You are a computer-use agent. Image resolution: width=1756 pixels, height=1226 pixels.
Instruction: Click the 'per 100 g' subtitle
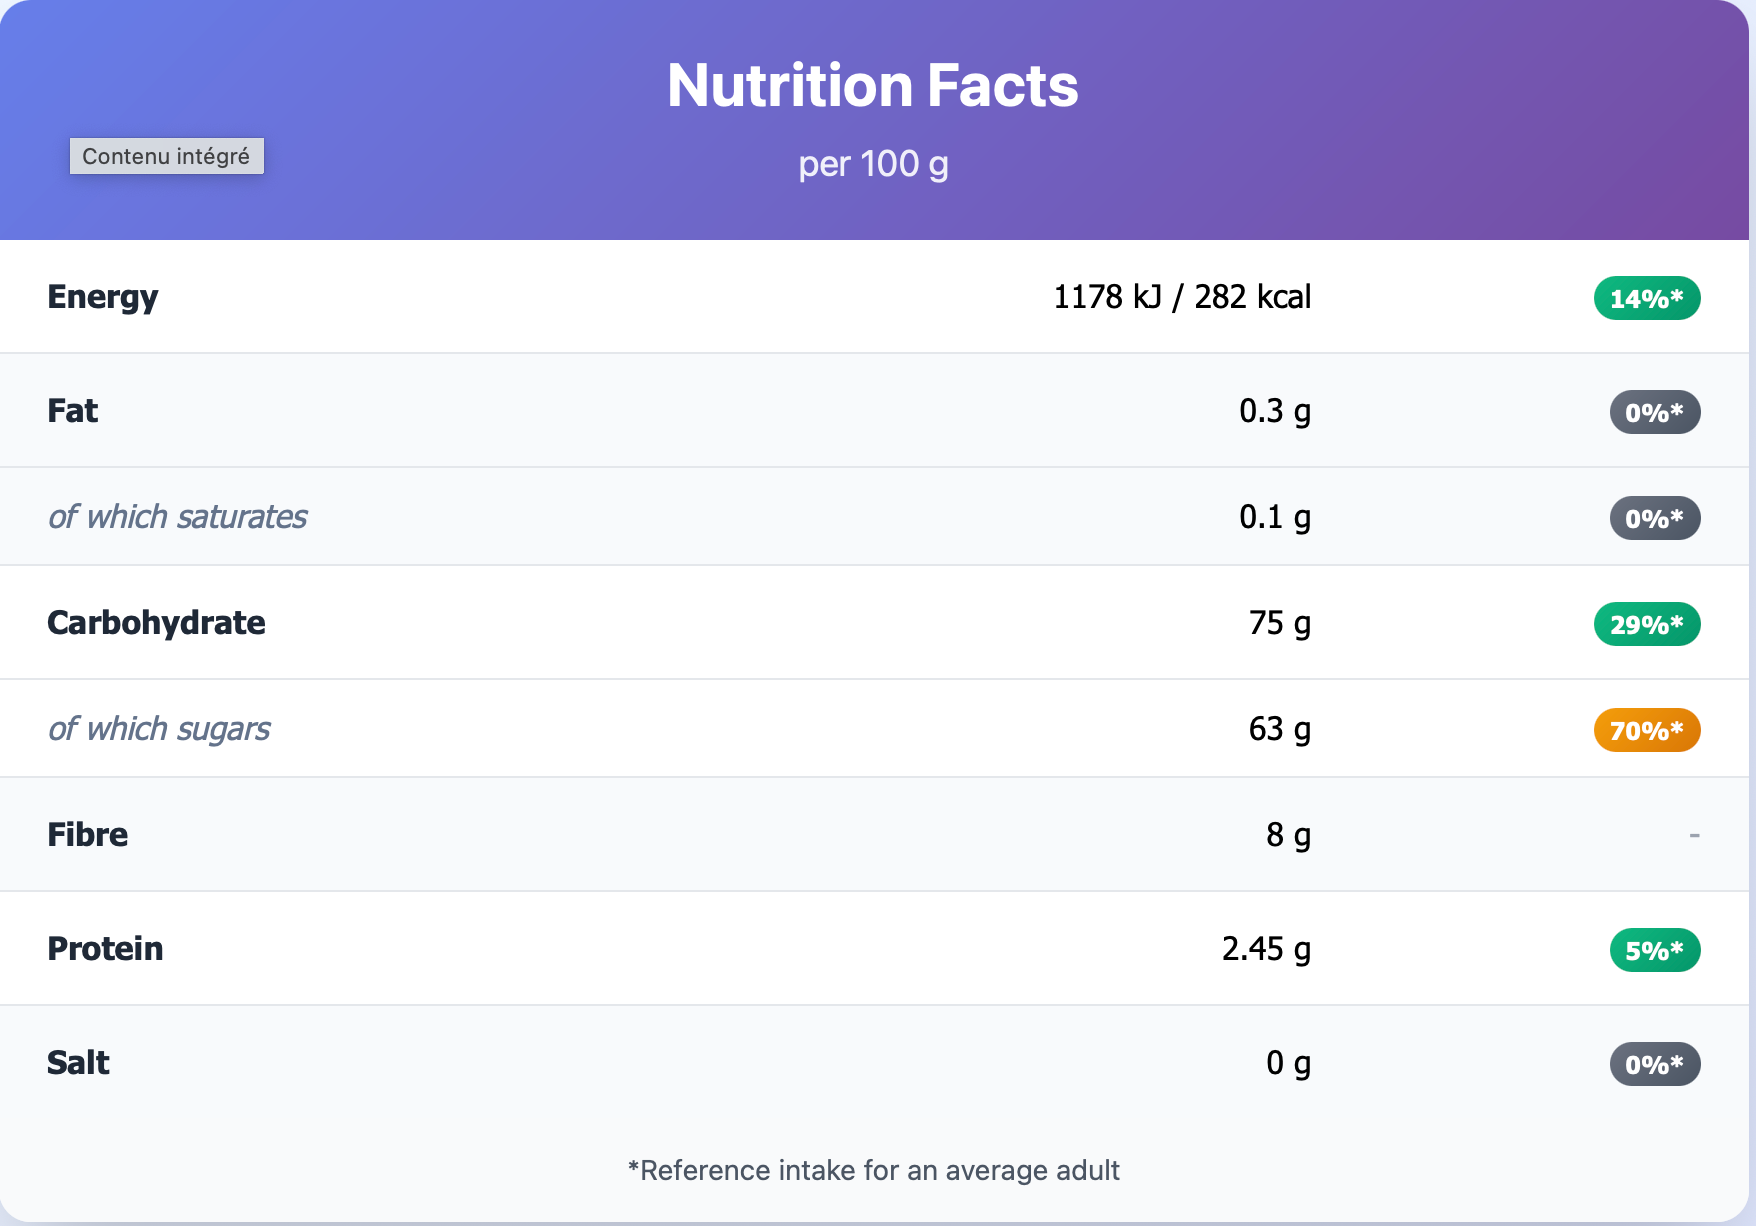pyautogui.click(x=872, y=164)
